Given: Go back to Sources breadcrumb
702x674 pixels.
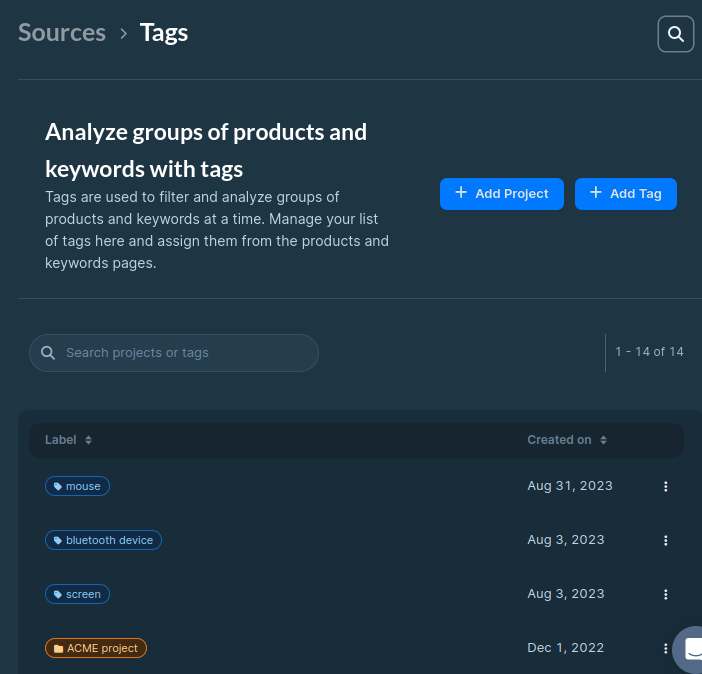Looking at the screenshot, I should 62,32.
